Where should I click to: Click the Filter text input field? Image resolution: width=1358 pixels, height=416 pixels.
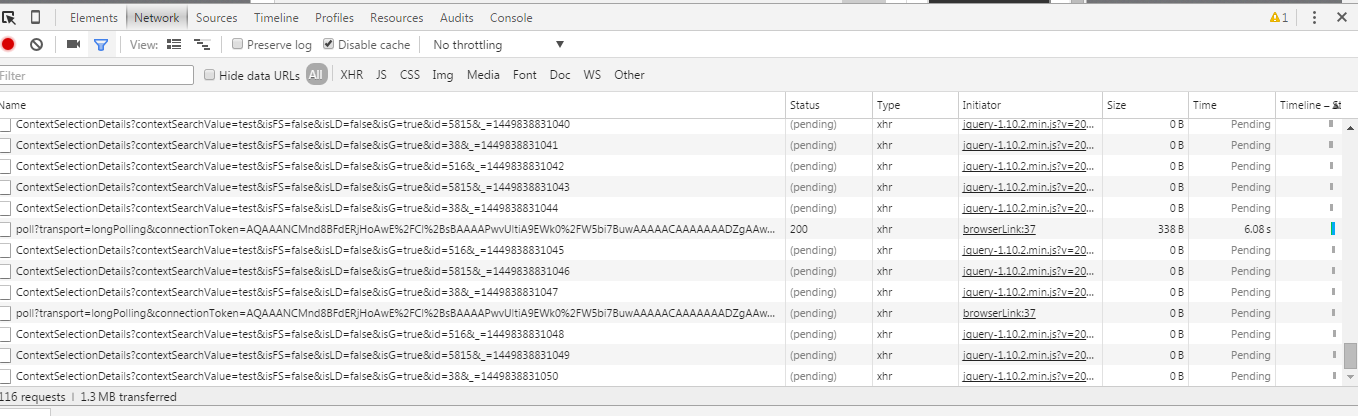[96, 75]
